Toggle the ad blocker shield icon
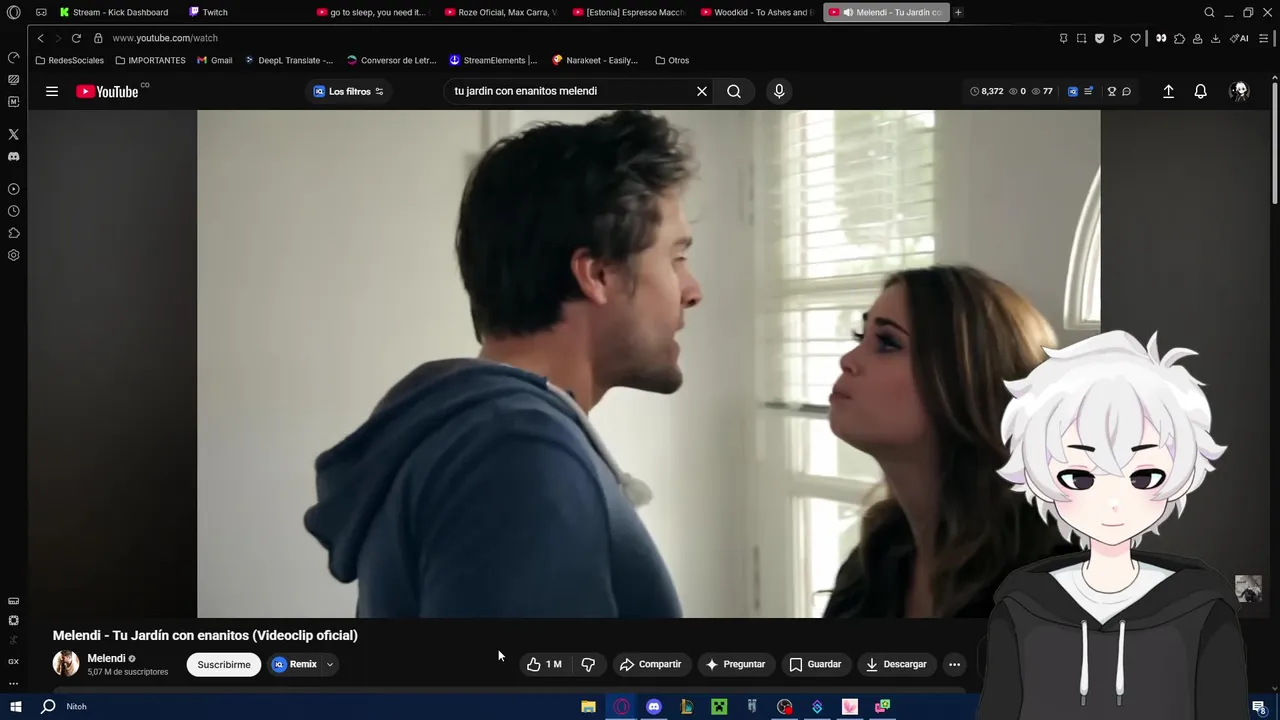Viewport: 1280px width, 720px height. [1099, 38]
